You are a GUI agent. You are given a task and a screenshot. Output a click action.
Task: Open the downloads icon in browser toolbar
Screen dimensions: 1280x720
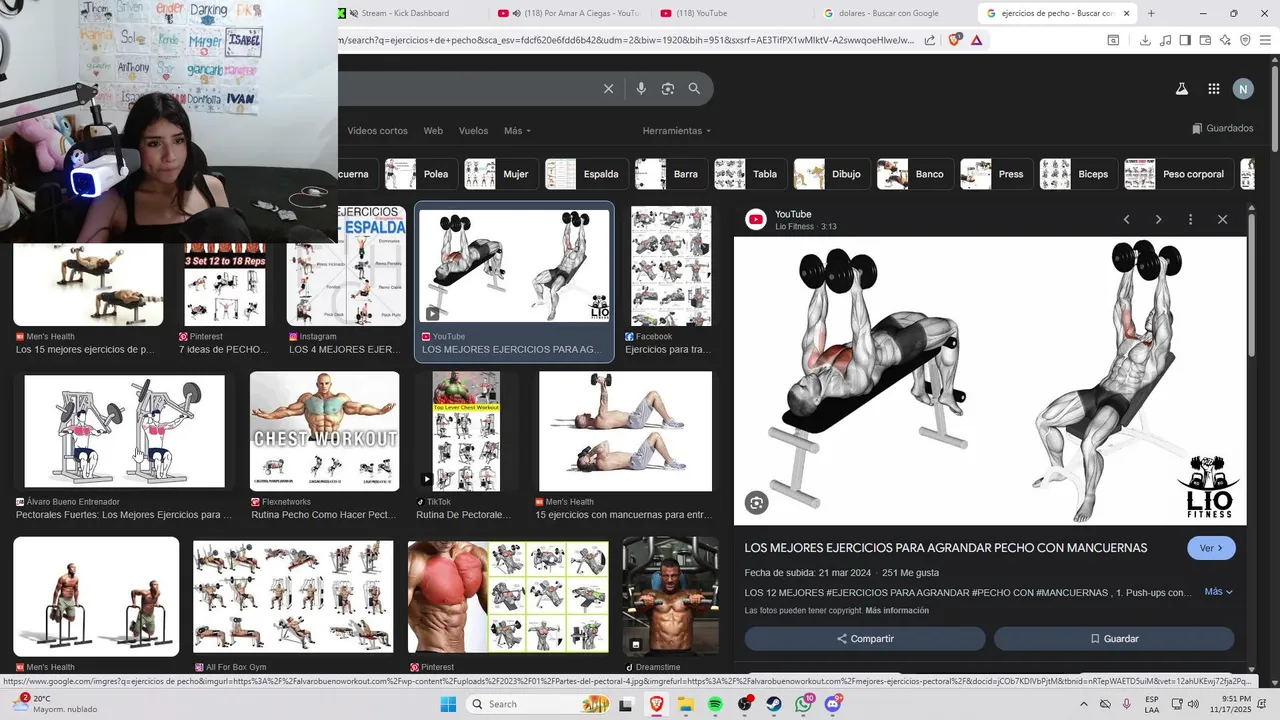pyautogui.click(x=1145, y=40)
